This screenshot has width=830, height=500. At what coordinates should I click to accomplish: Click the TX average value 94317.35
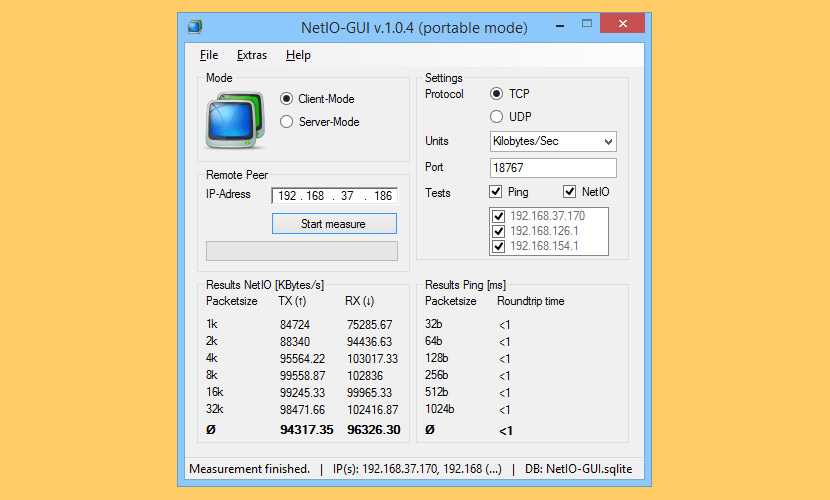306,430
